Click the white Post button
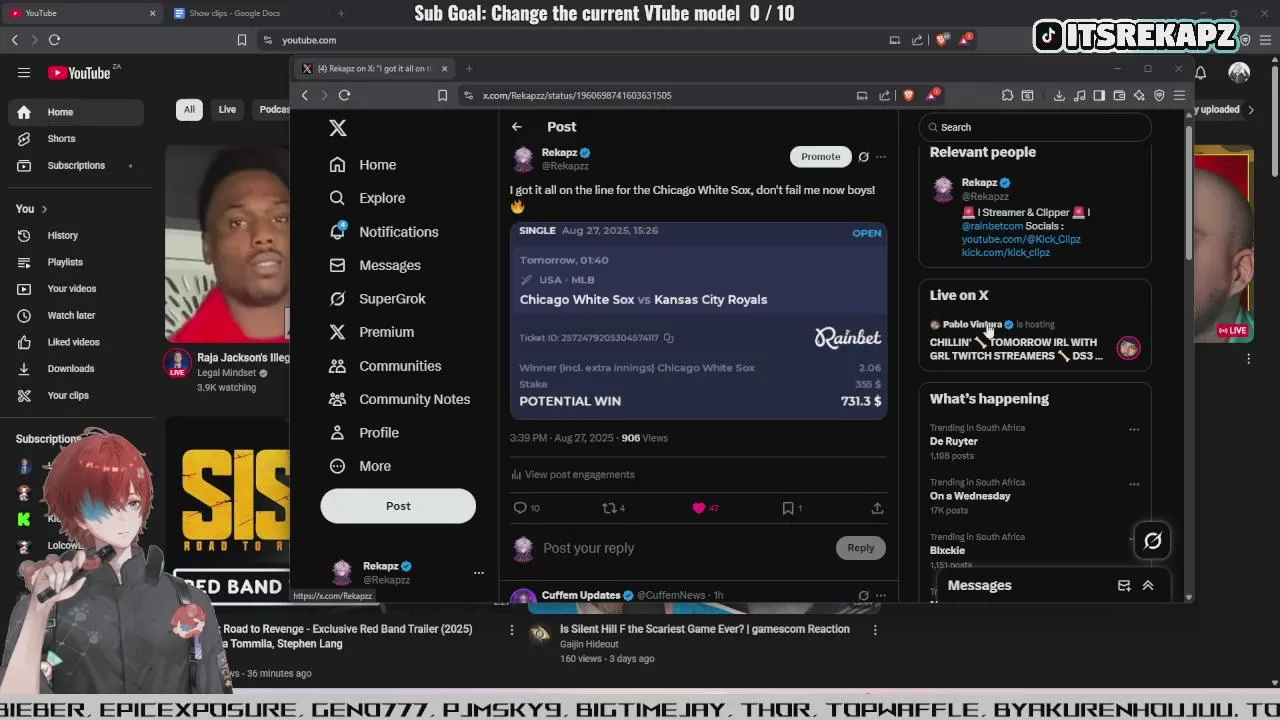Image resolution: width=1280 pixels, height=720 pixels. click(398, 506)
